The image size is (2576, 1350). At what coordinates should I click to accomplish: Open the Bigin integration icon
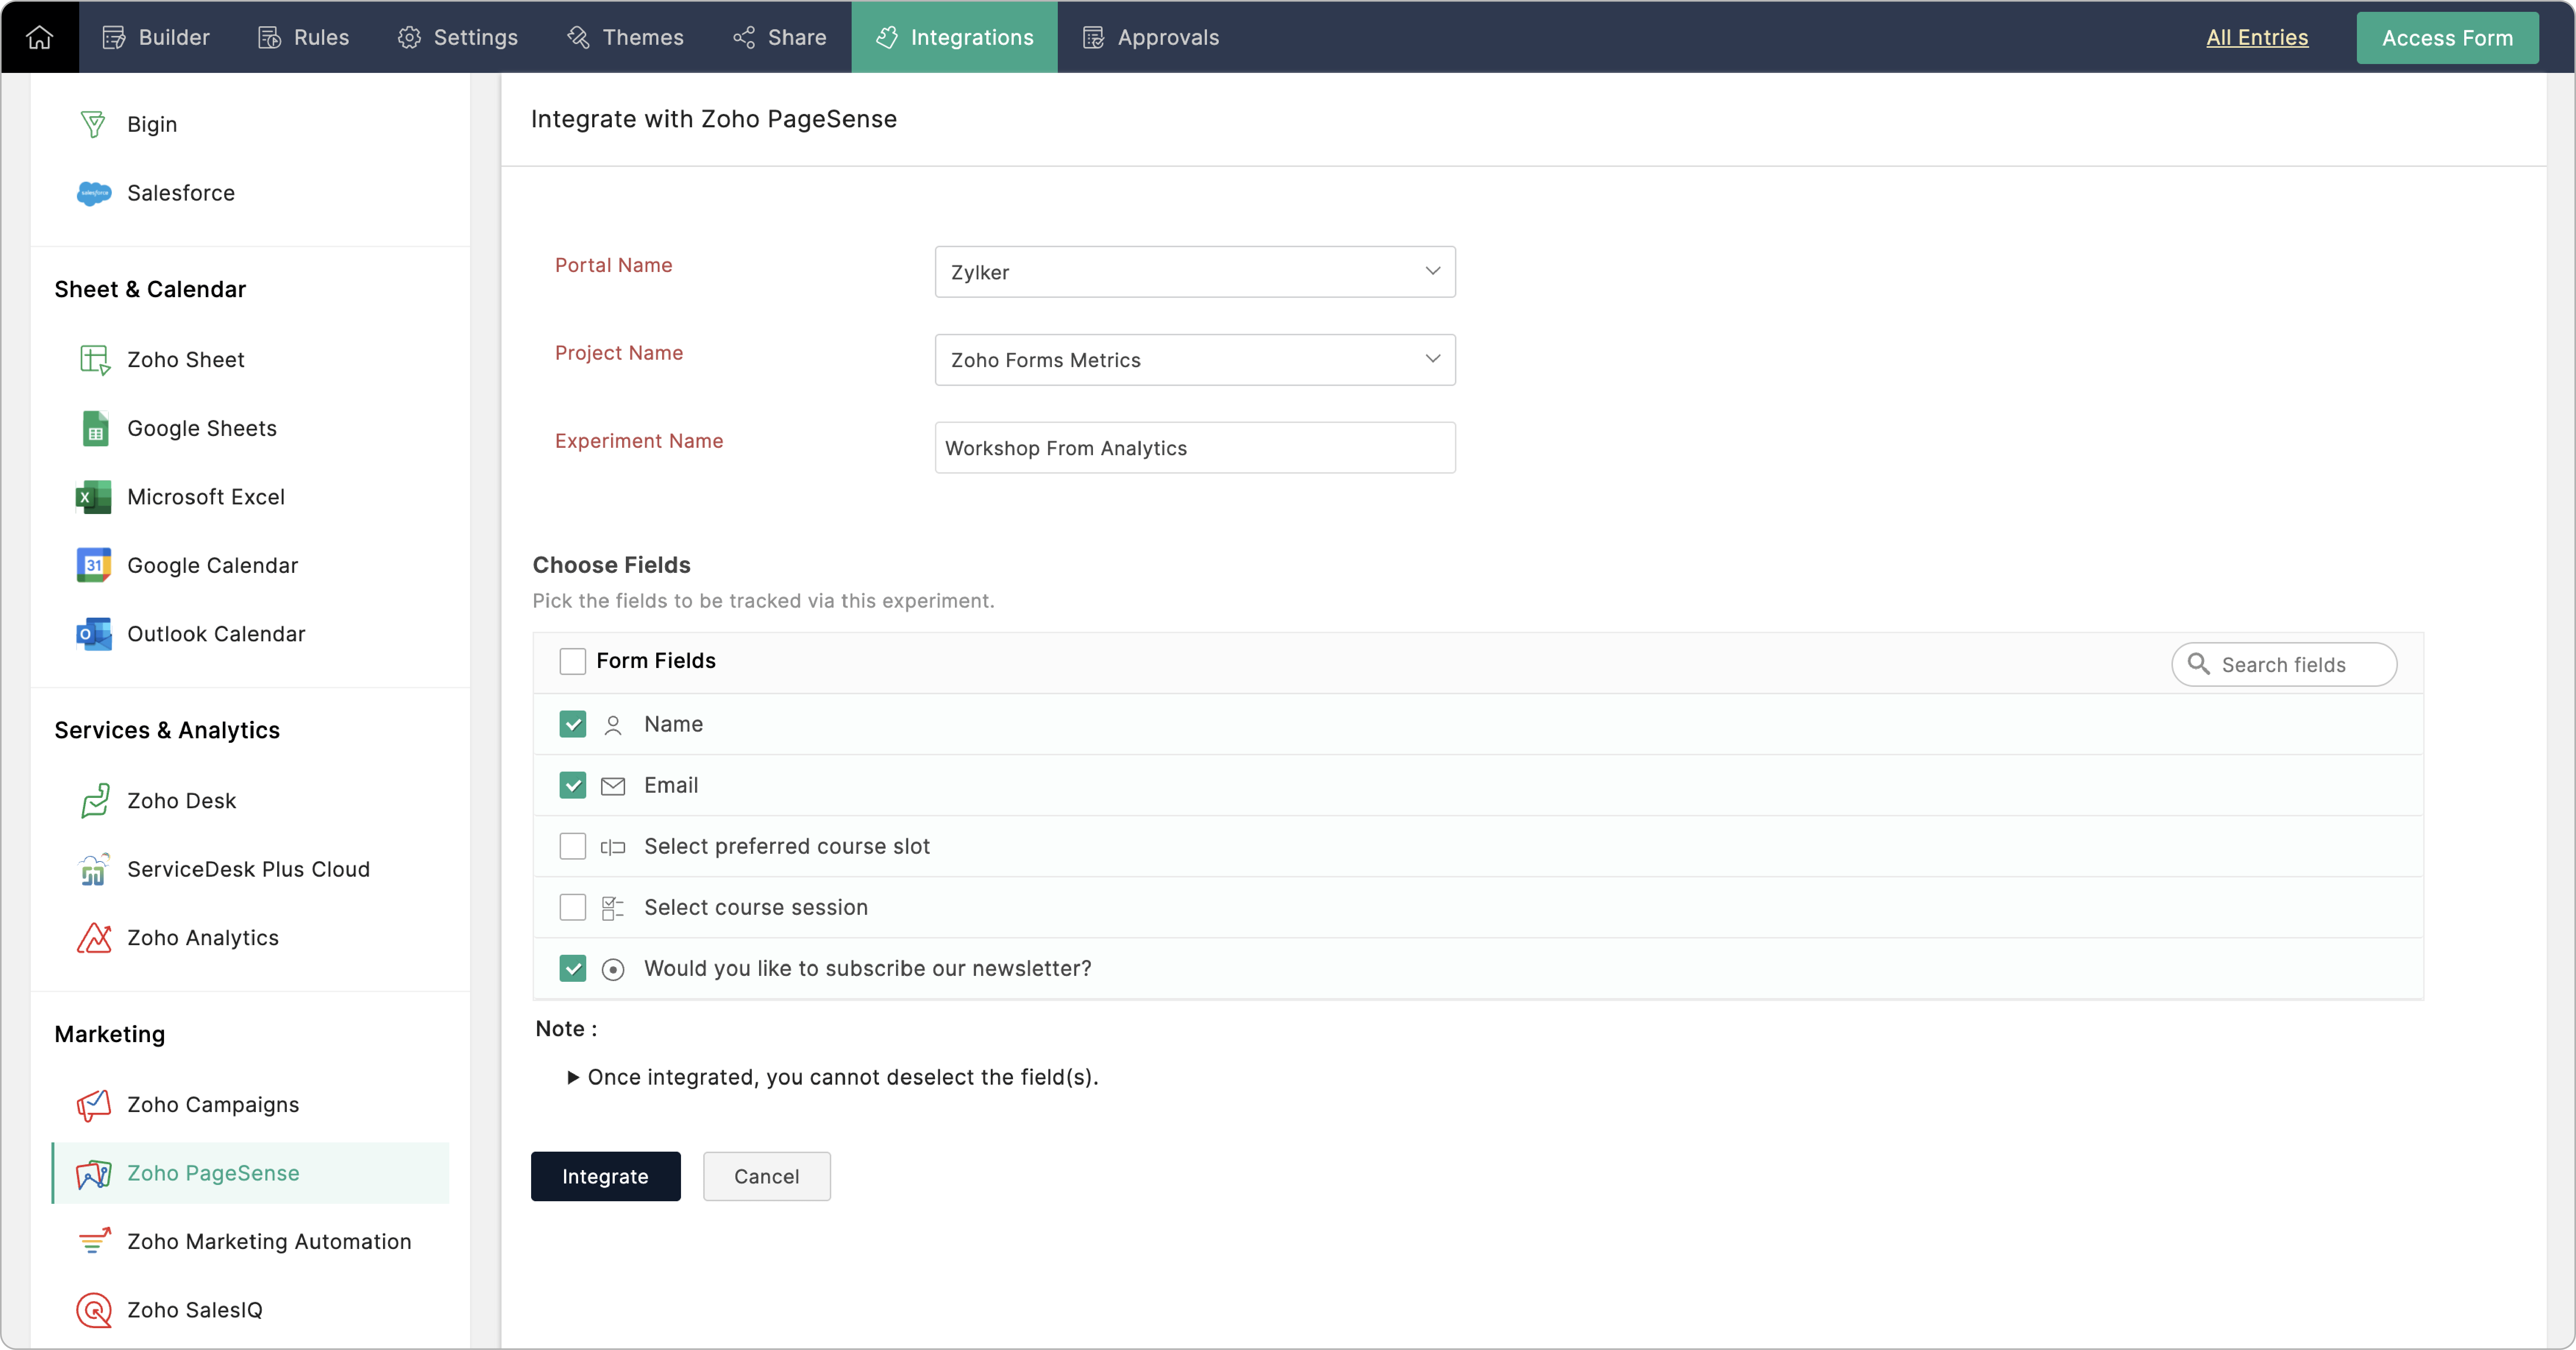tap(93, 124)
